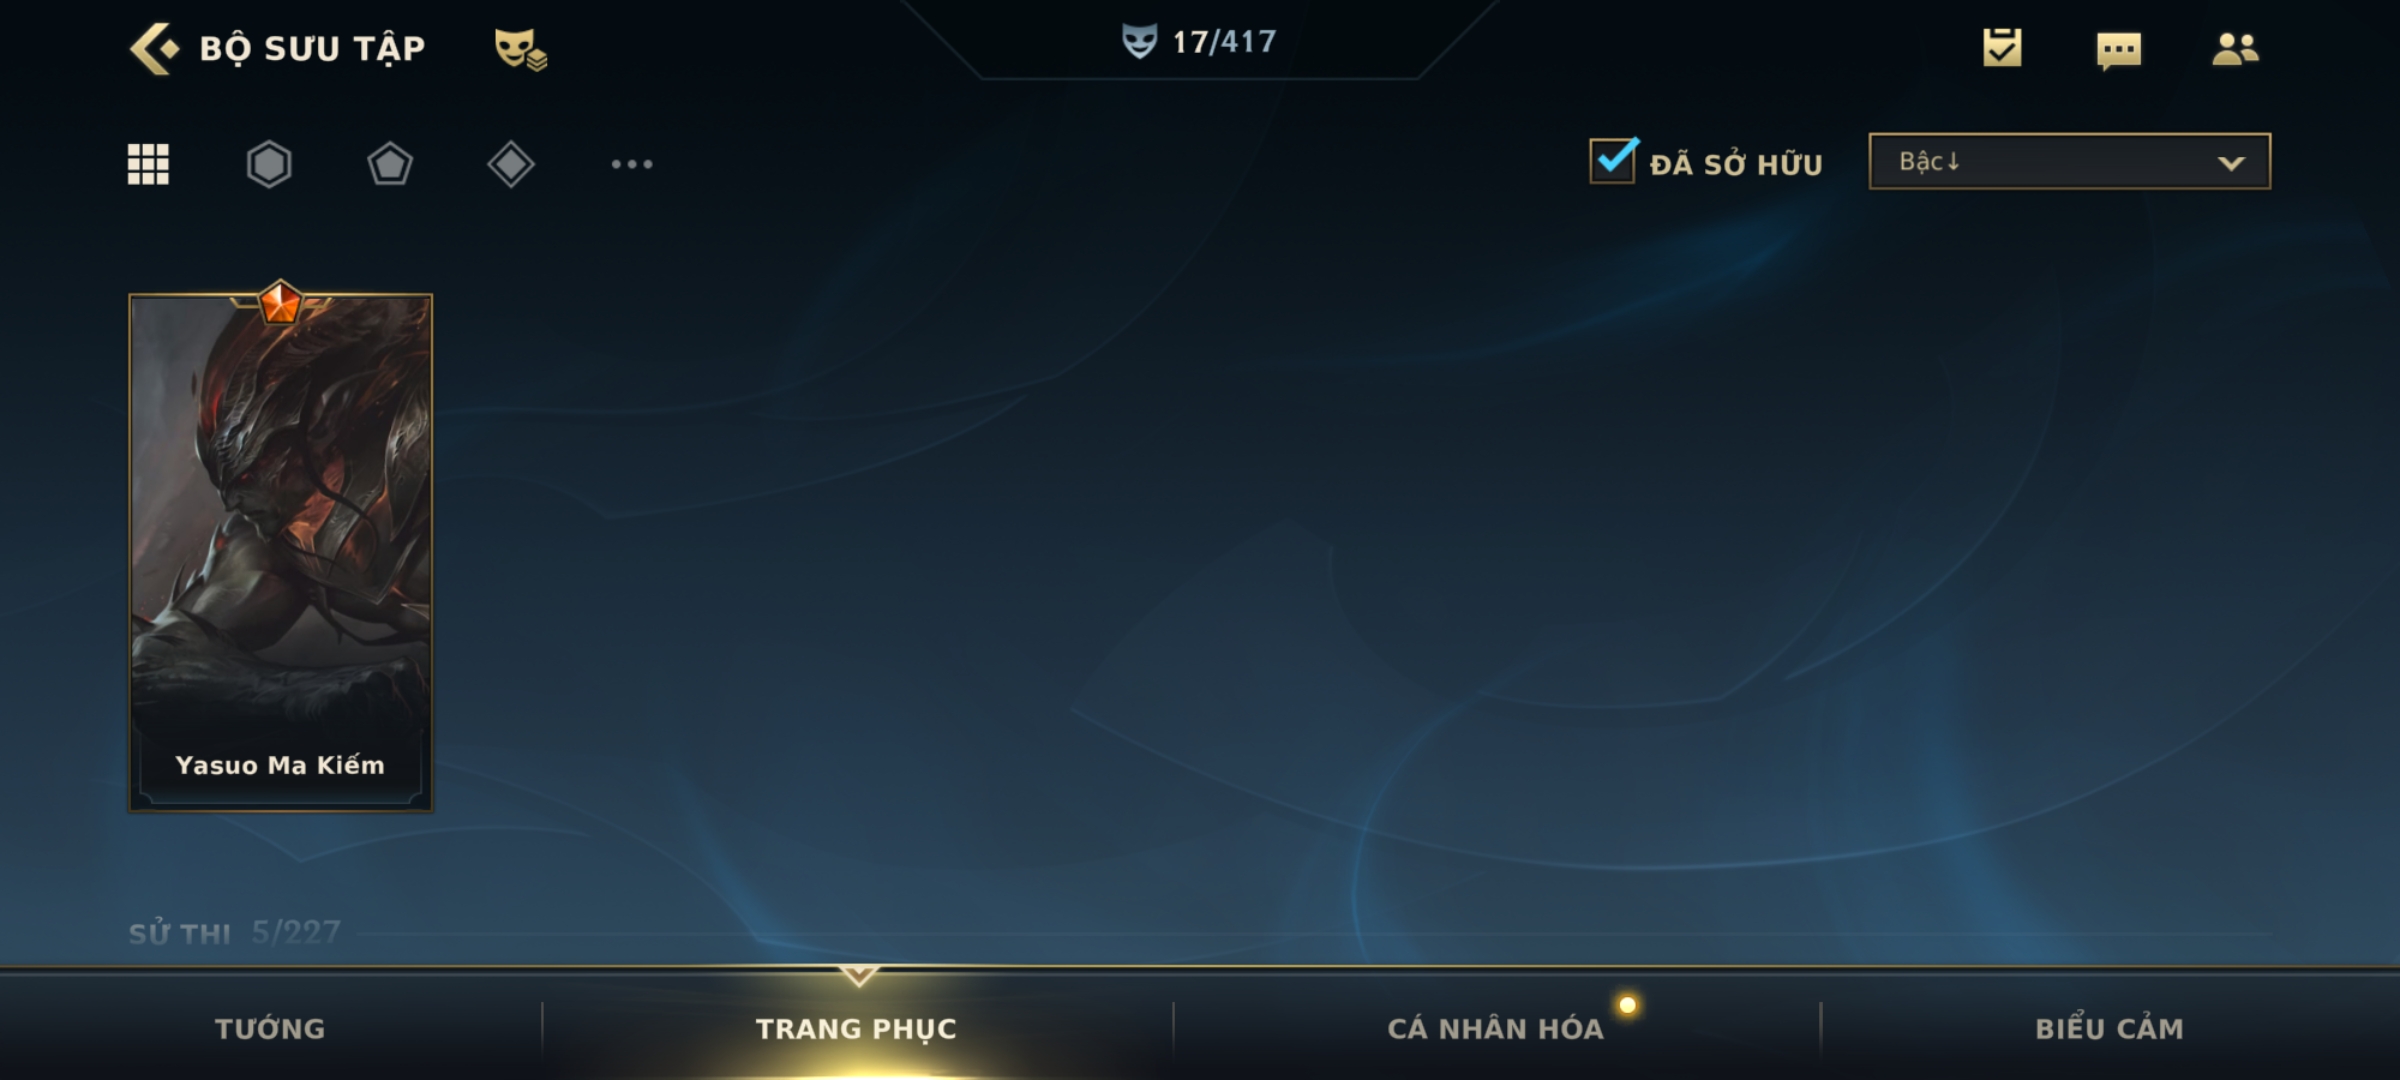Screen dimensions: 2400x1080
Task: Open the skin shop mask-and-coins icon
Action: [x=520, y=49]
